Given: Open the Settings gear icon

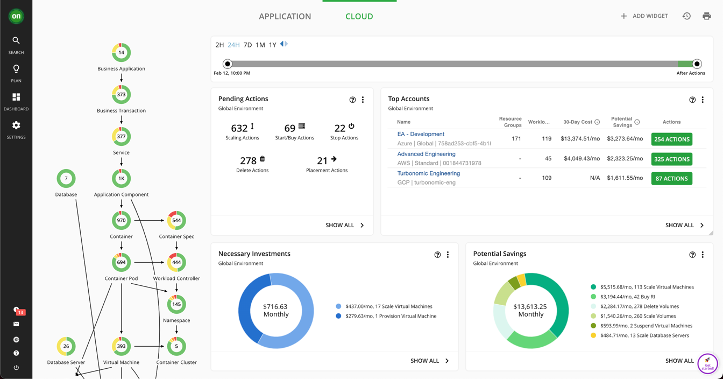Looking at the screenshot, I should (16, 125).
